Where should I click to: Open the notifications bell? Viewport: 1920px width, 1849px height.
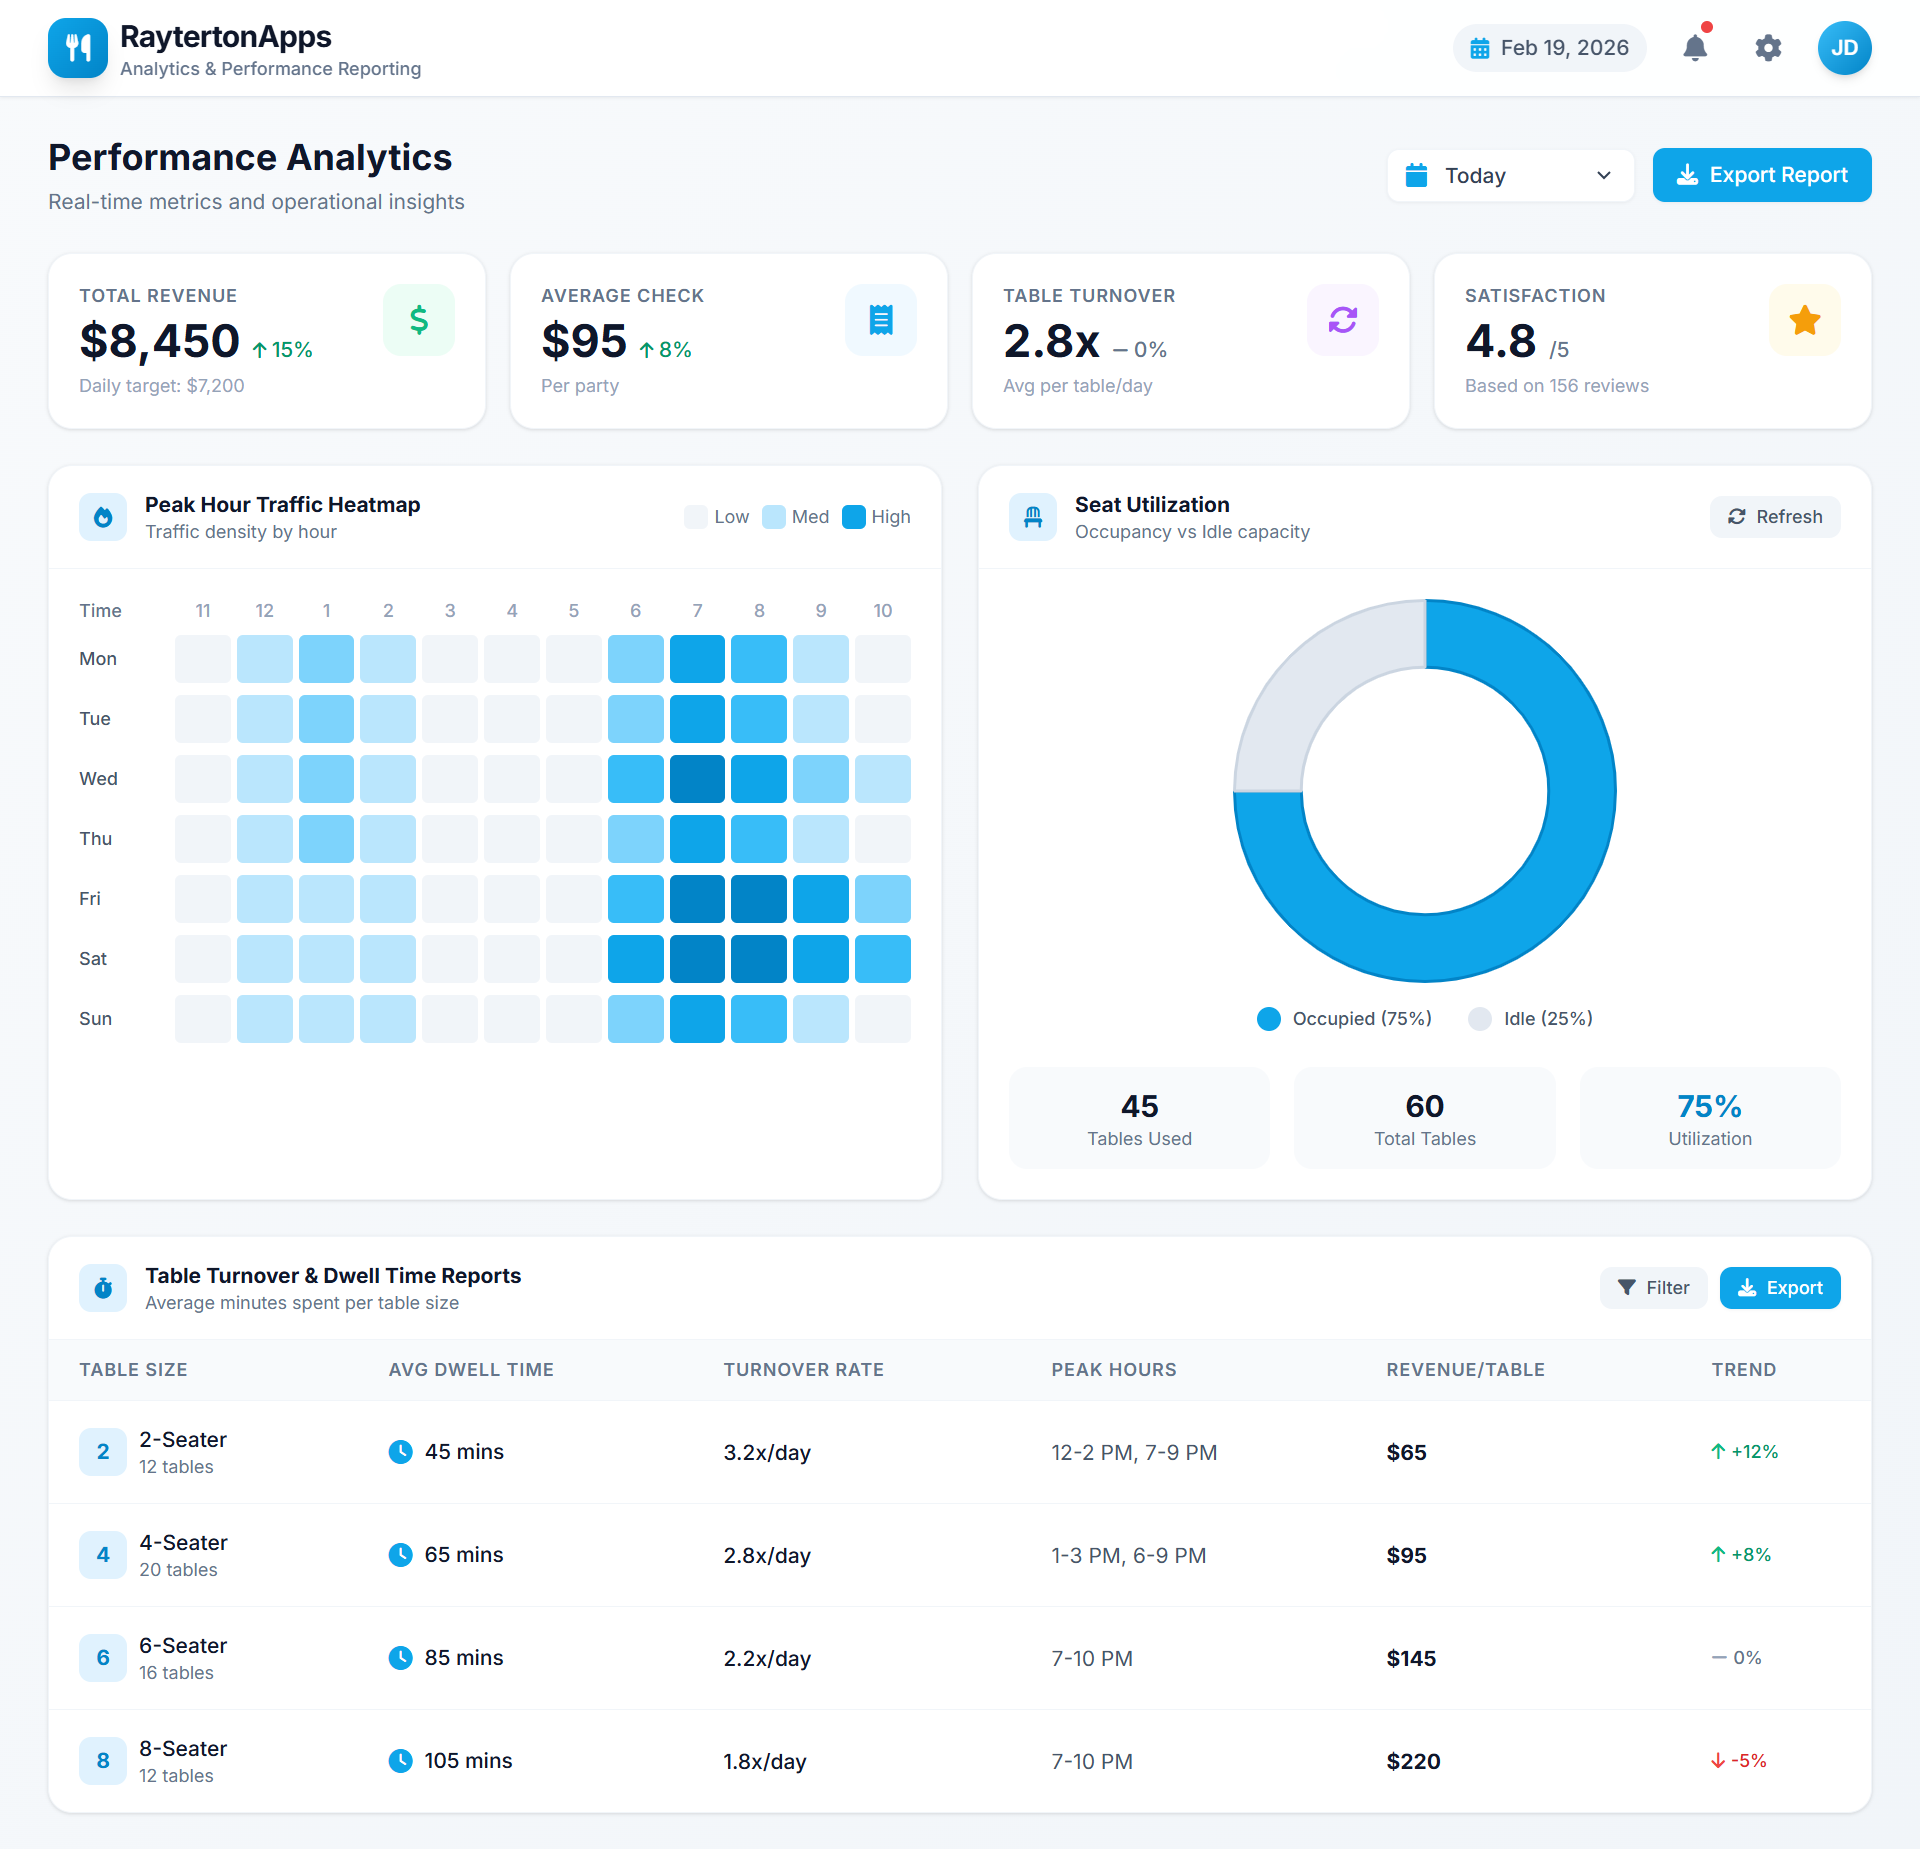tap(1694, 48)
